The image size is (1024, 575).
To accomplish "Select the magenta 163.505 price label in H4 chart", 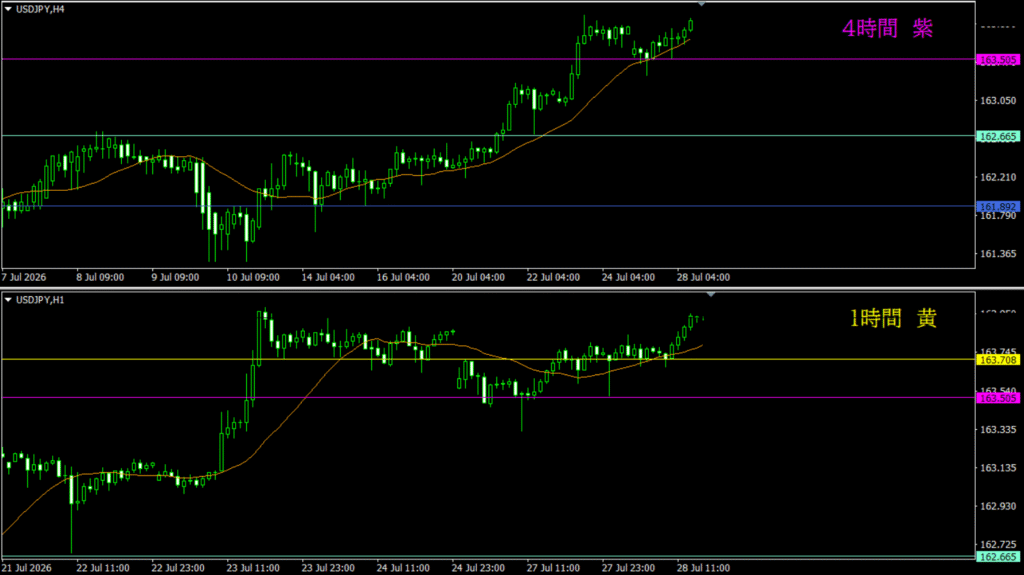I will coord(998,60).
